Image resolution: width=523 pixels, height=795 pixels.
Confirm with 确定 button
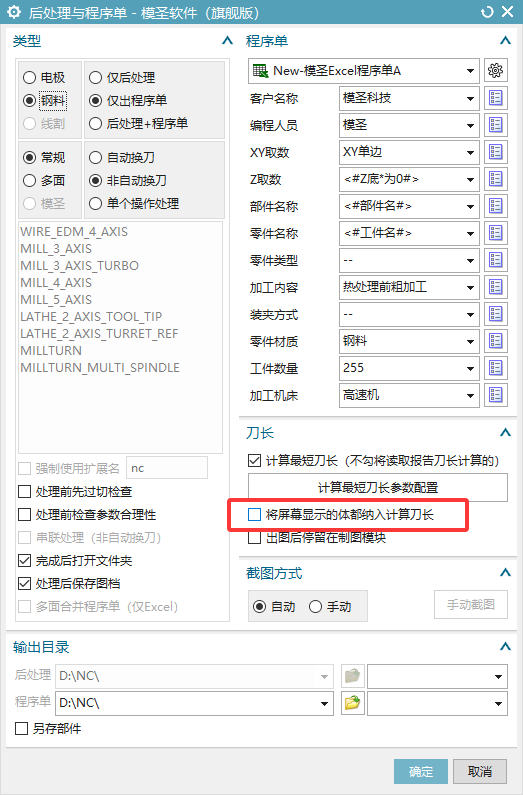[x=421, y=772]
